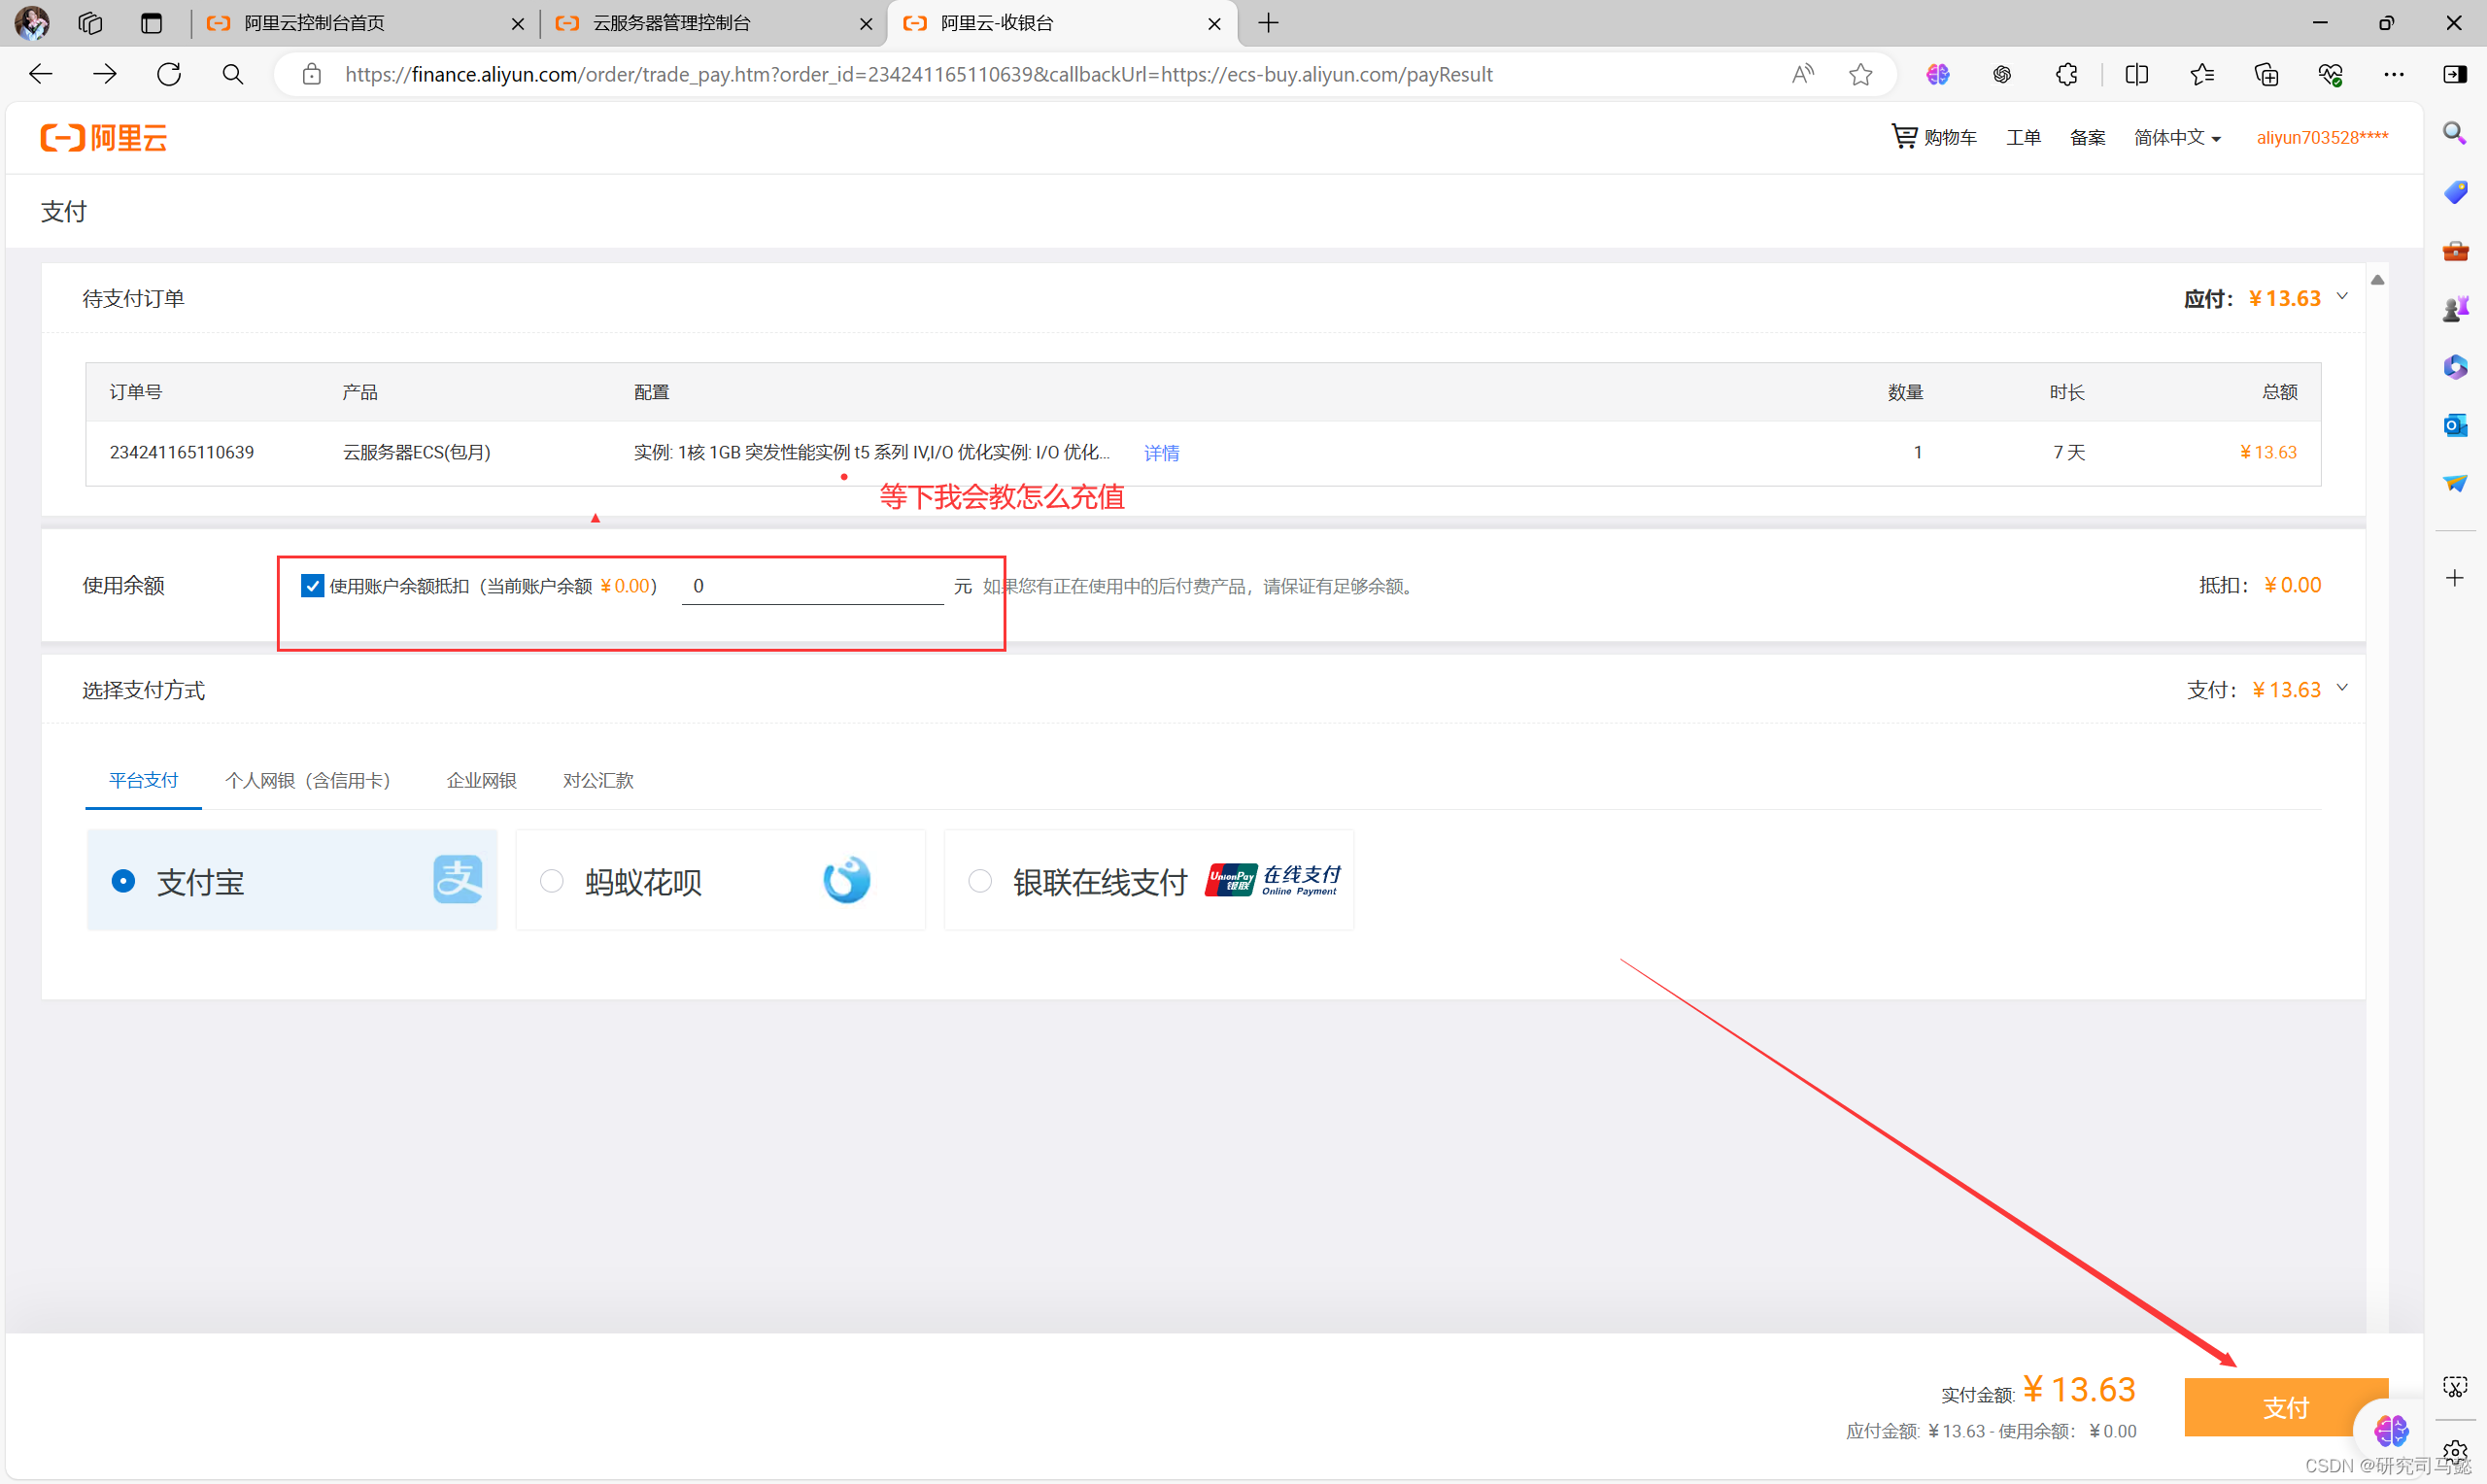Open the sidebar paper plane icon
The image size is (2487, 1484).
point(2455,483)
